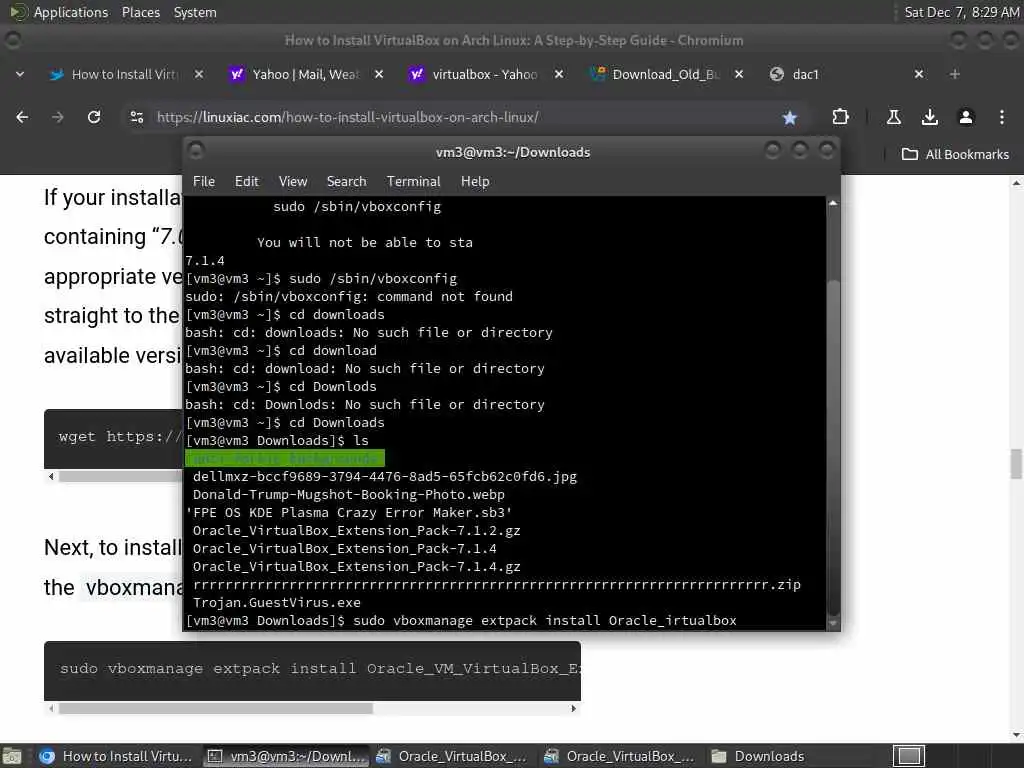This screenshot has width=1024, height=768.
Task: Click the sudo vboxmanage extpack code block
Action: coord(312,669)
